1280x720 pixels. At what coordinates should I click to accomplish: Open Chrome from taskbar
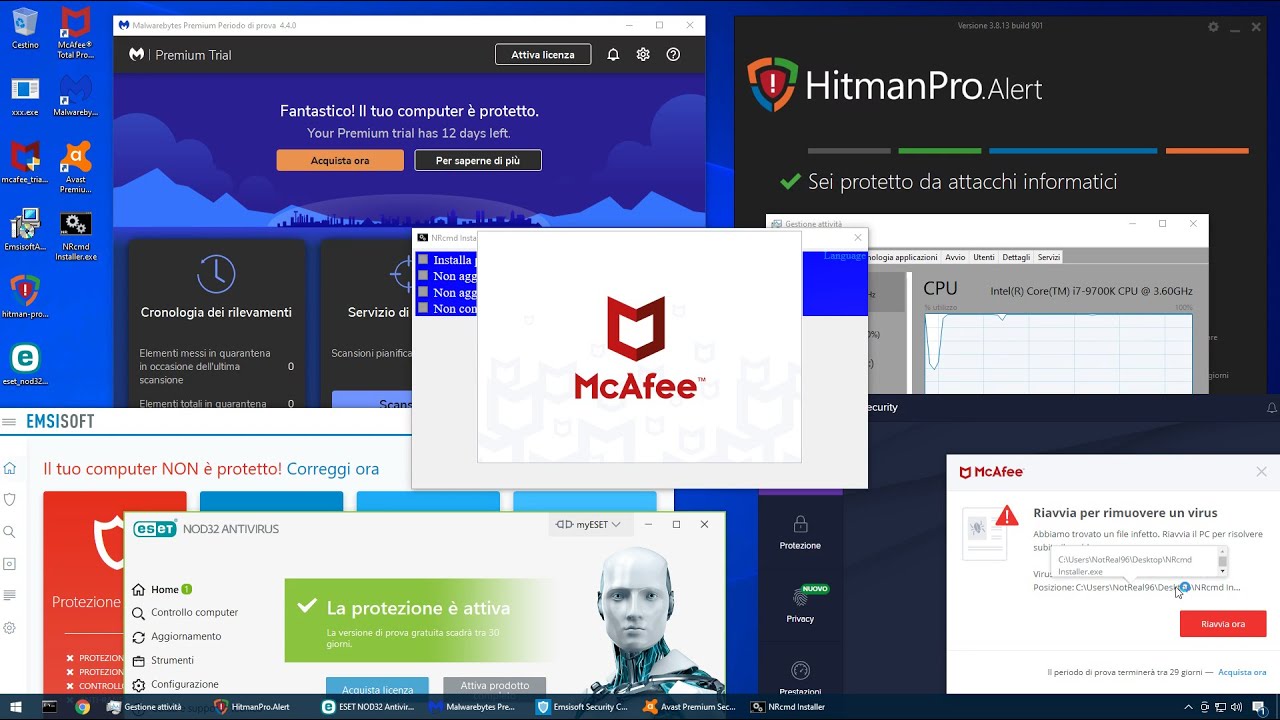[x=82, y=706]
